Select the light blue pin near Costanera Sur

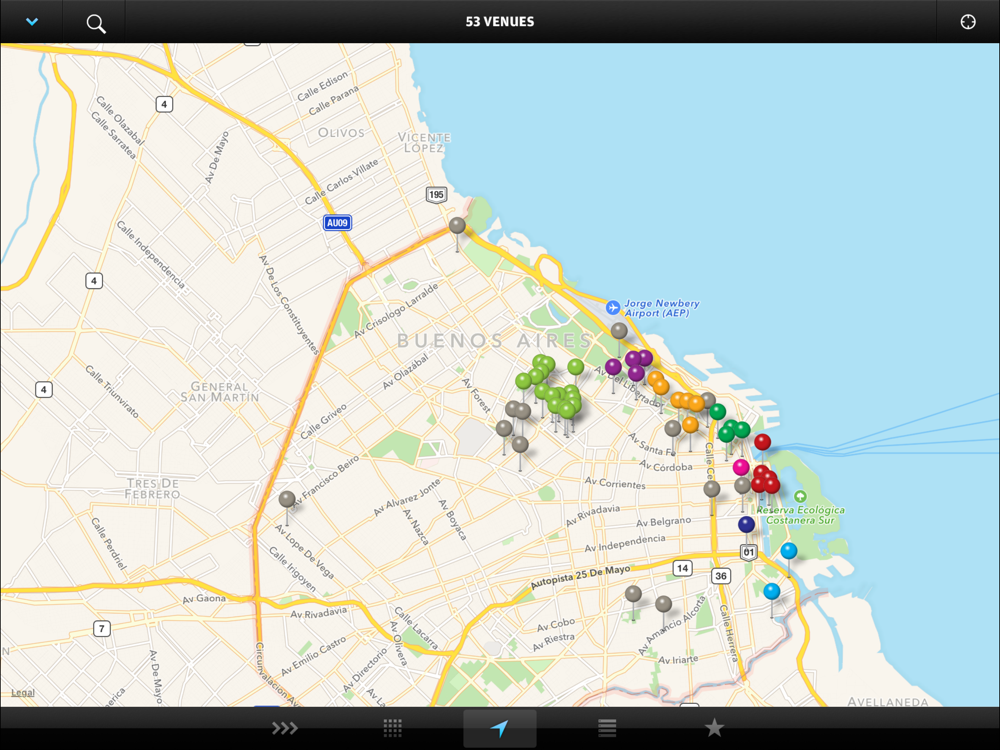click(789, 550)
